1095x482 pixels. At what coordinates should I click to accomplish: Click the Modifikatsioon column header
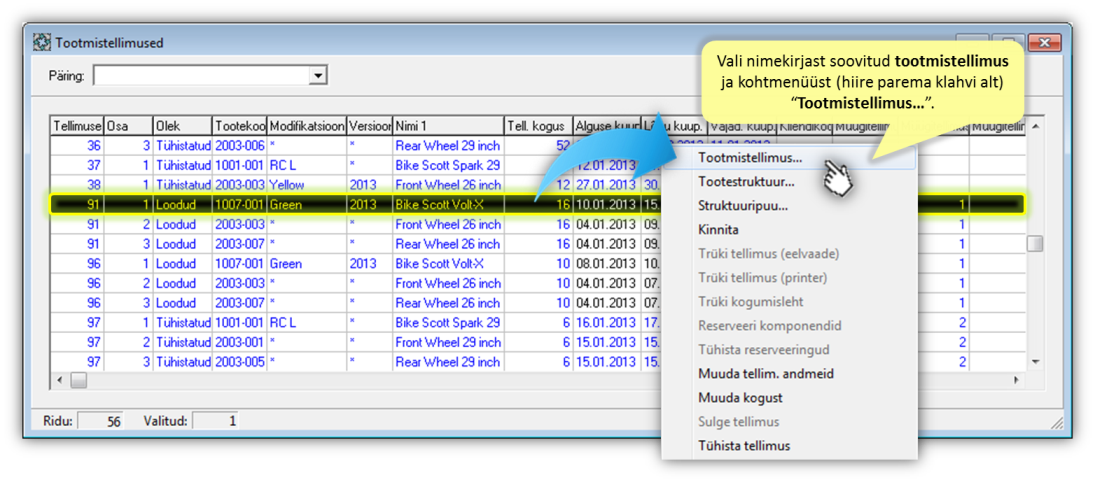(x=307, y=126)
